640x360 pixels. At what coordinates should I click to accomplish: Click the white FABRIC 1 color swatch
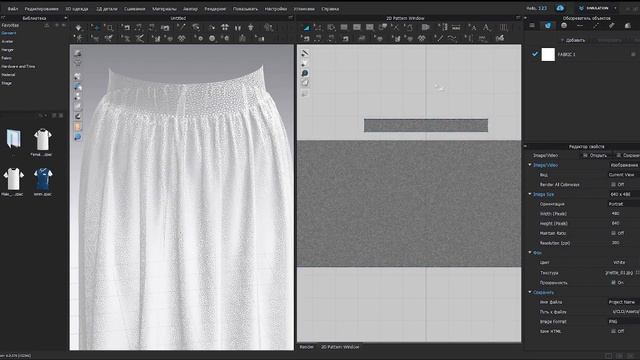point(548,54)
